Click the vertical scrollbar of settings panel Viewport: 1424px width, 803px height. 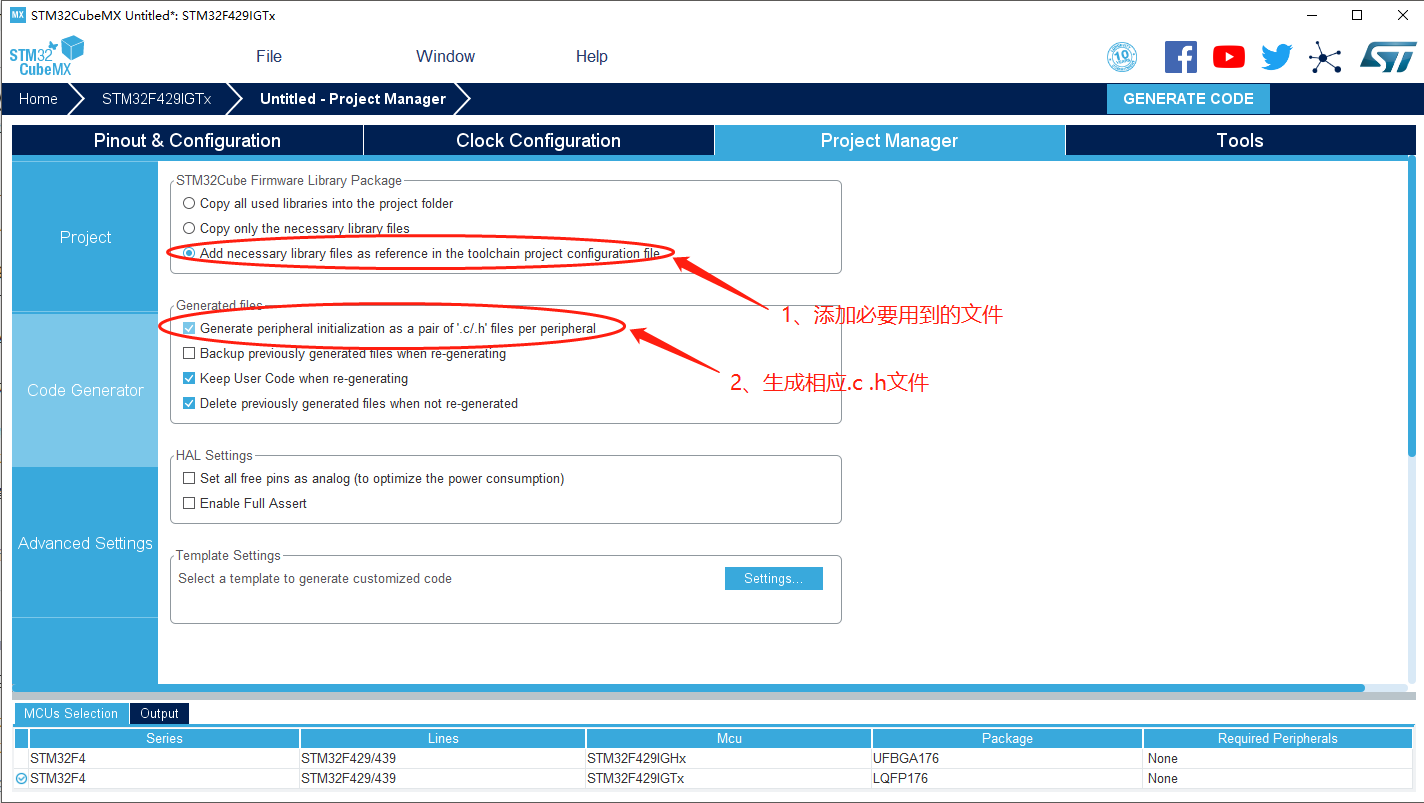(1412, 307)
